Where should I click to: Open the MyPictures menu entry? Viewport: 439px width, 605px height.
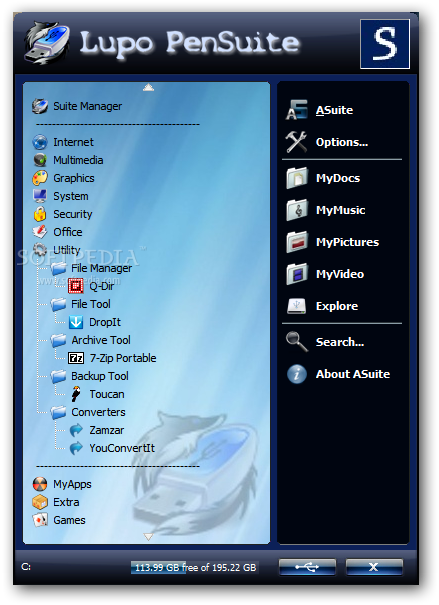tap(347, 242)
